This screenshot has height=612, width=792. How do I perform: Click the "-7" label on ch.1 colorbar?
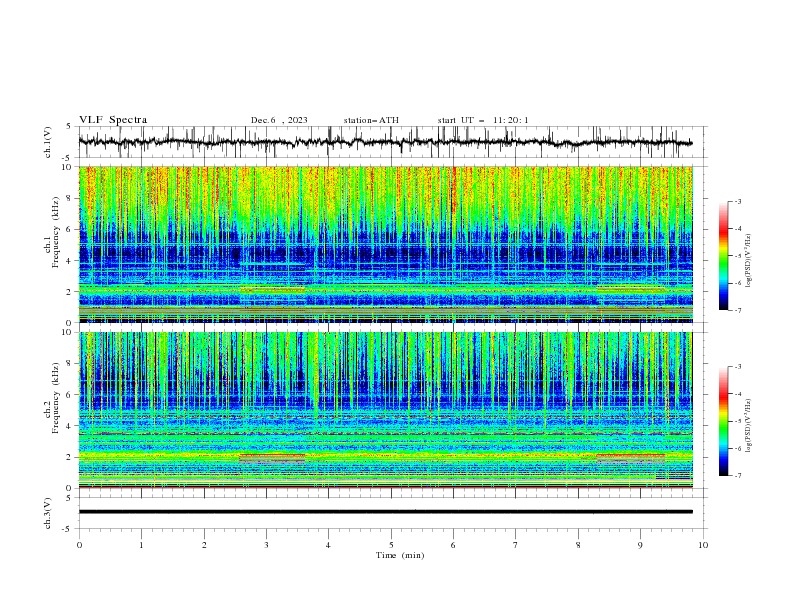tap(738, 311)
